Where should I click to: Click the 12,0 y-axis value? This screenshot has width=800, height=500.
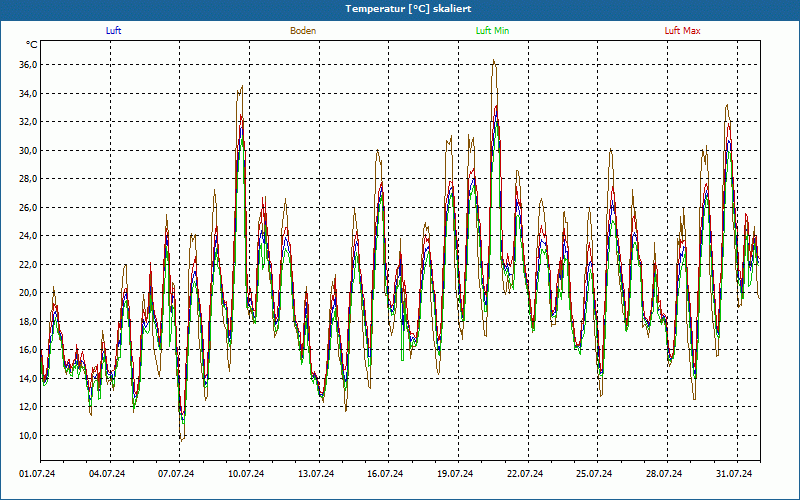tap(29, 407)
